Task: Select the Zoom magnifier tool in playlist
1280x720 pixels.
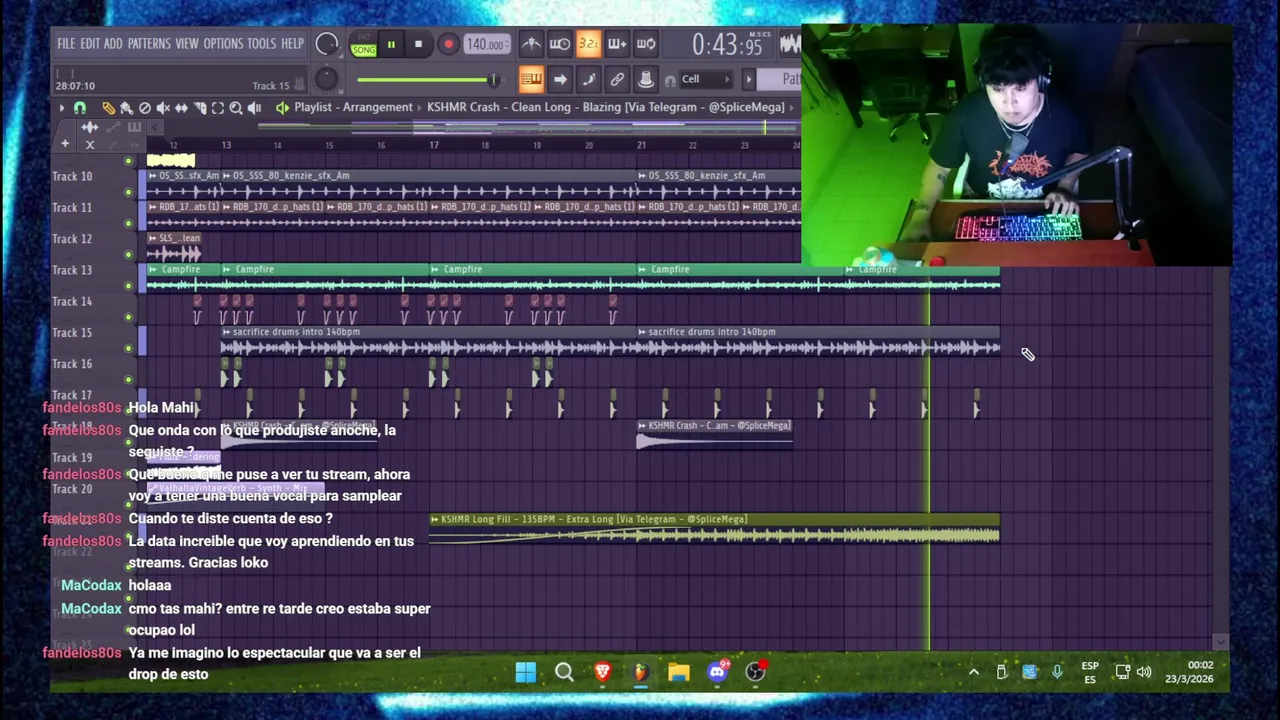Action: 236,108
